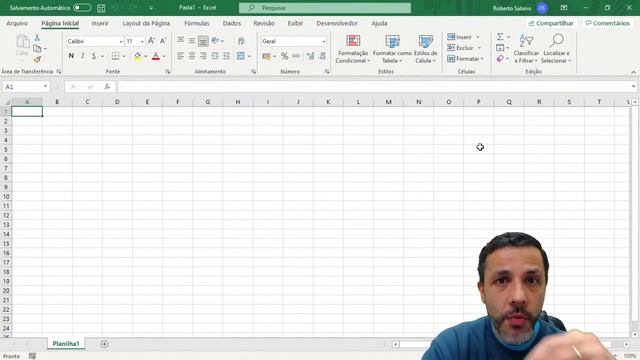
Task: Click the Fill down icon
Action: pyautogui.click(x=500, y=48)
